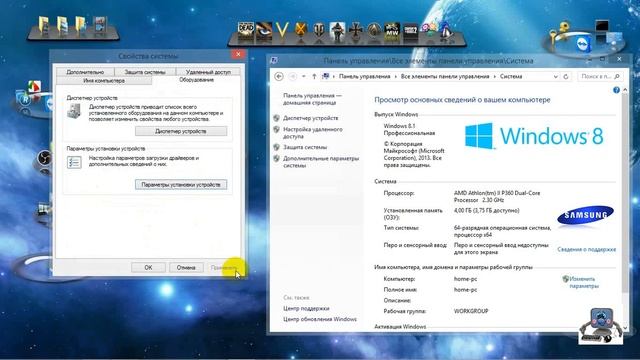The image size is (640, 360).
Task: Open Центр обновления Windows link
Action: [320, 319]
